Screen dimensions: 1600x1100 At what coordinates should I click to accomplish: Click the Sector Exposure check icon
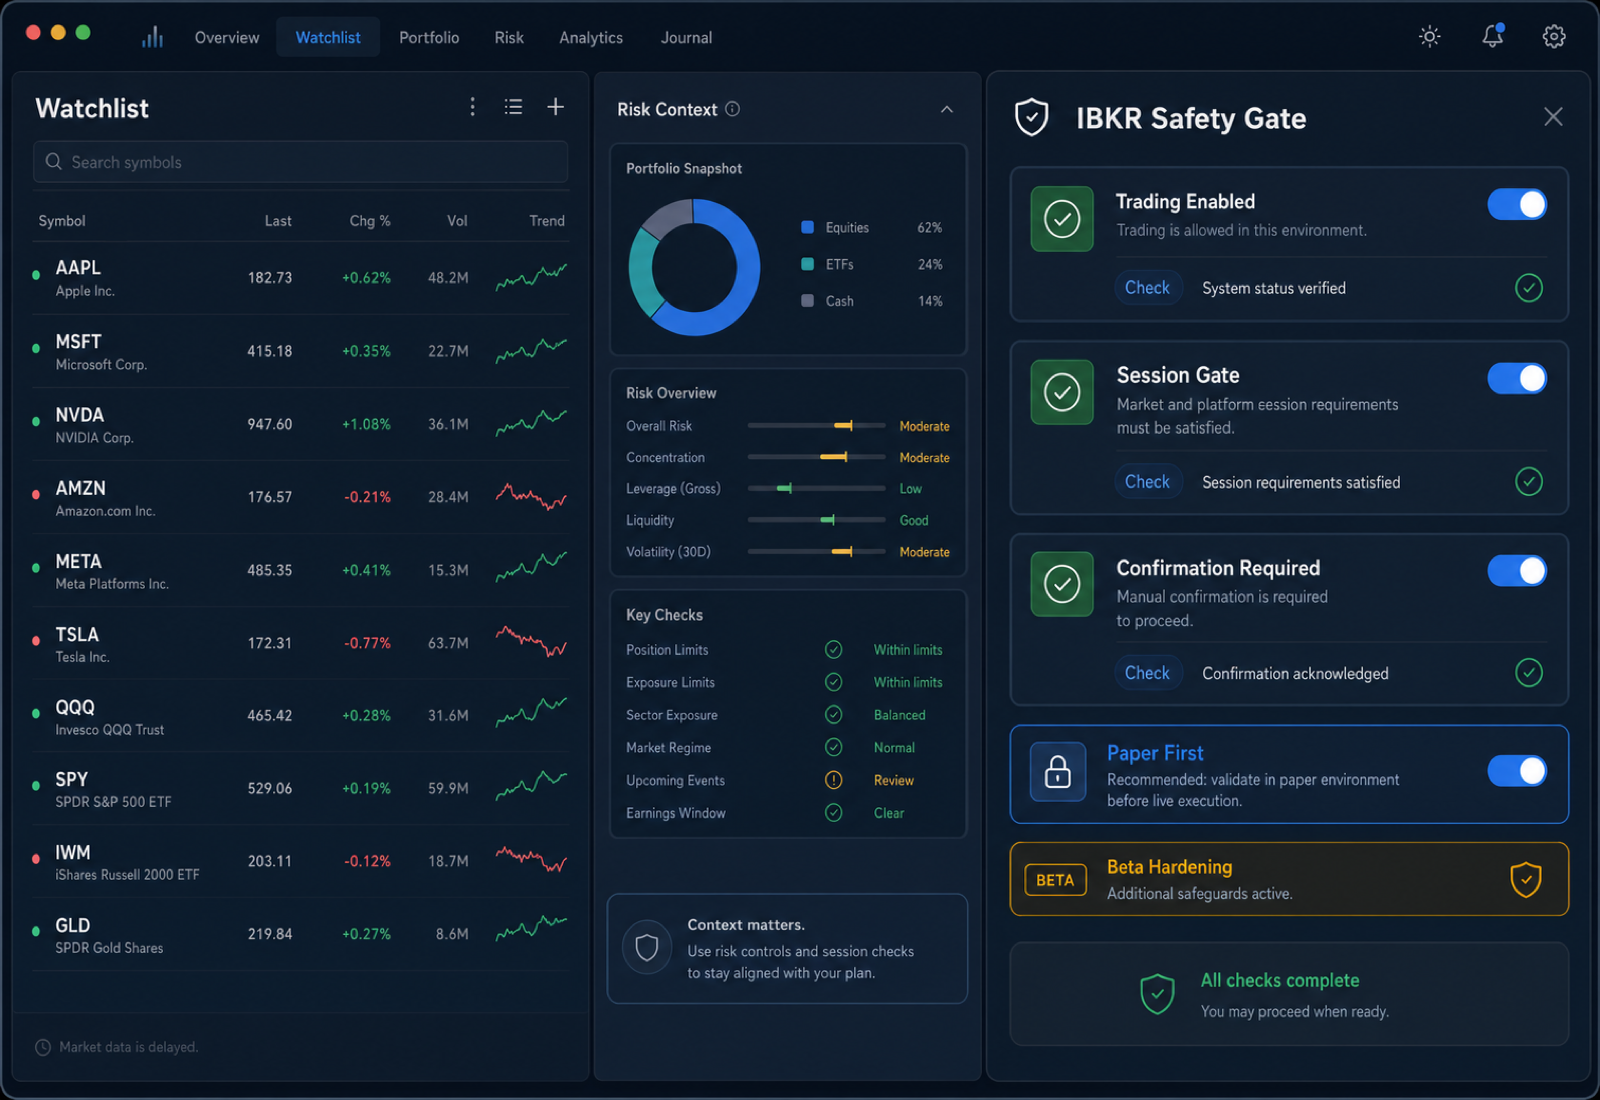pos(834,715)
